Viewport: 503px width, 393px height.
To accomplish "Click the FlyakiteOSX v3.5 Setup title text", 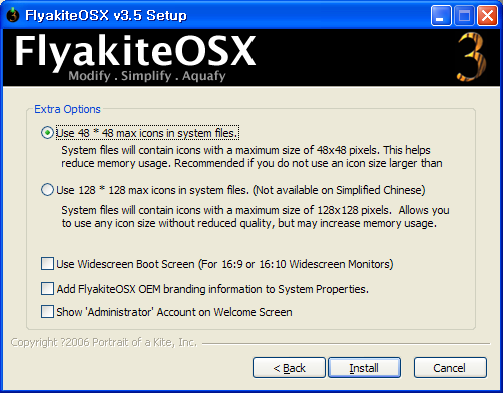I will point(106,15).
